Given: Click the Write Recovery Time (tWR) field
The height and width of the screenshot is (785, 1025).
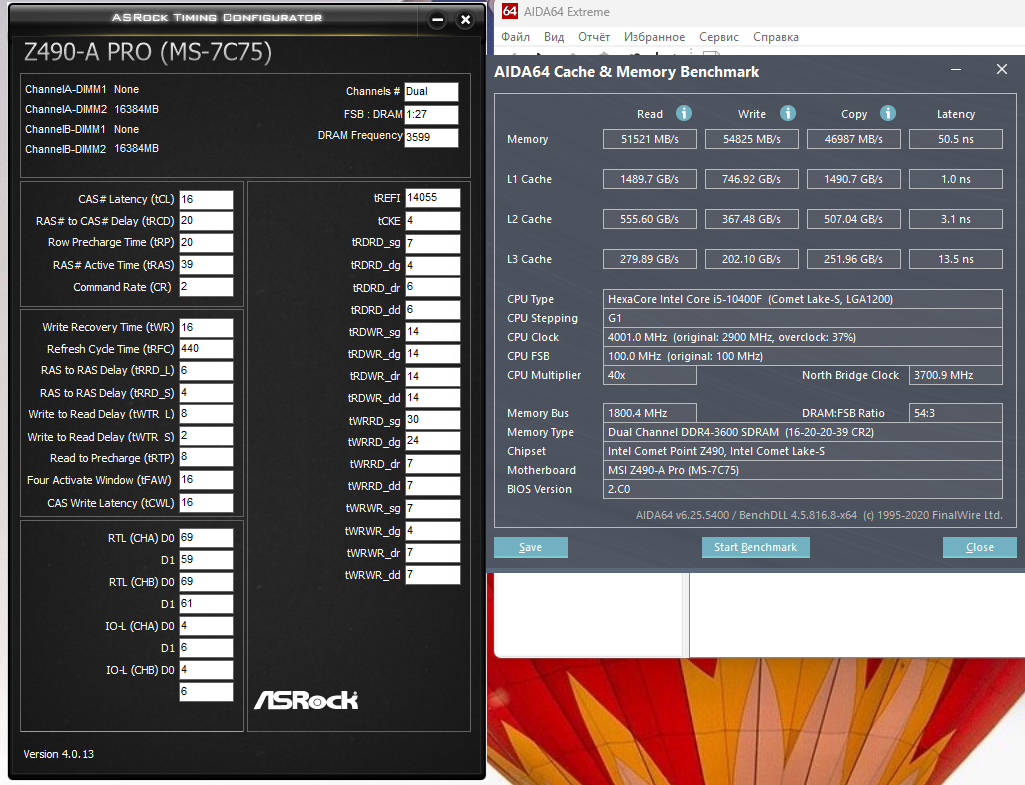Looking at the screenshot, I should click(x=206, y=327).
